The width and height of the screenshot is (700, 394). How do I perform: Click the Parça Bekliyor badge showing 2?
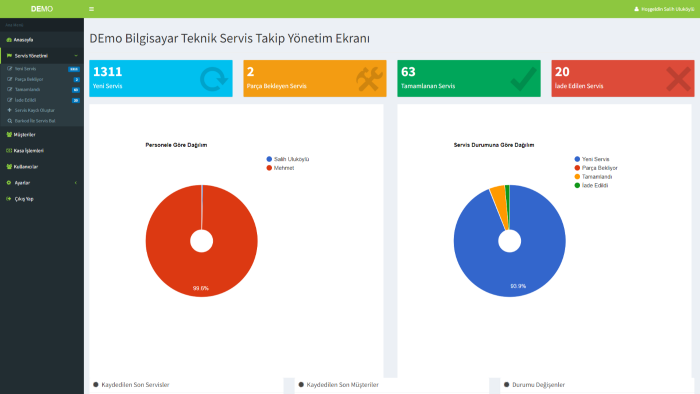[x=76, y=79]
